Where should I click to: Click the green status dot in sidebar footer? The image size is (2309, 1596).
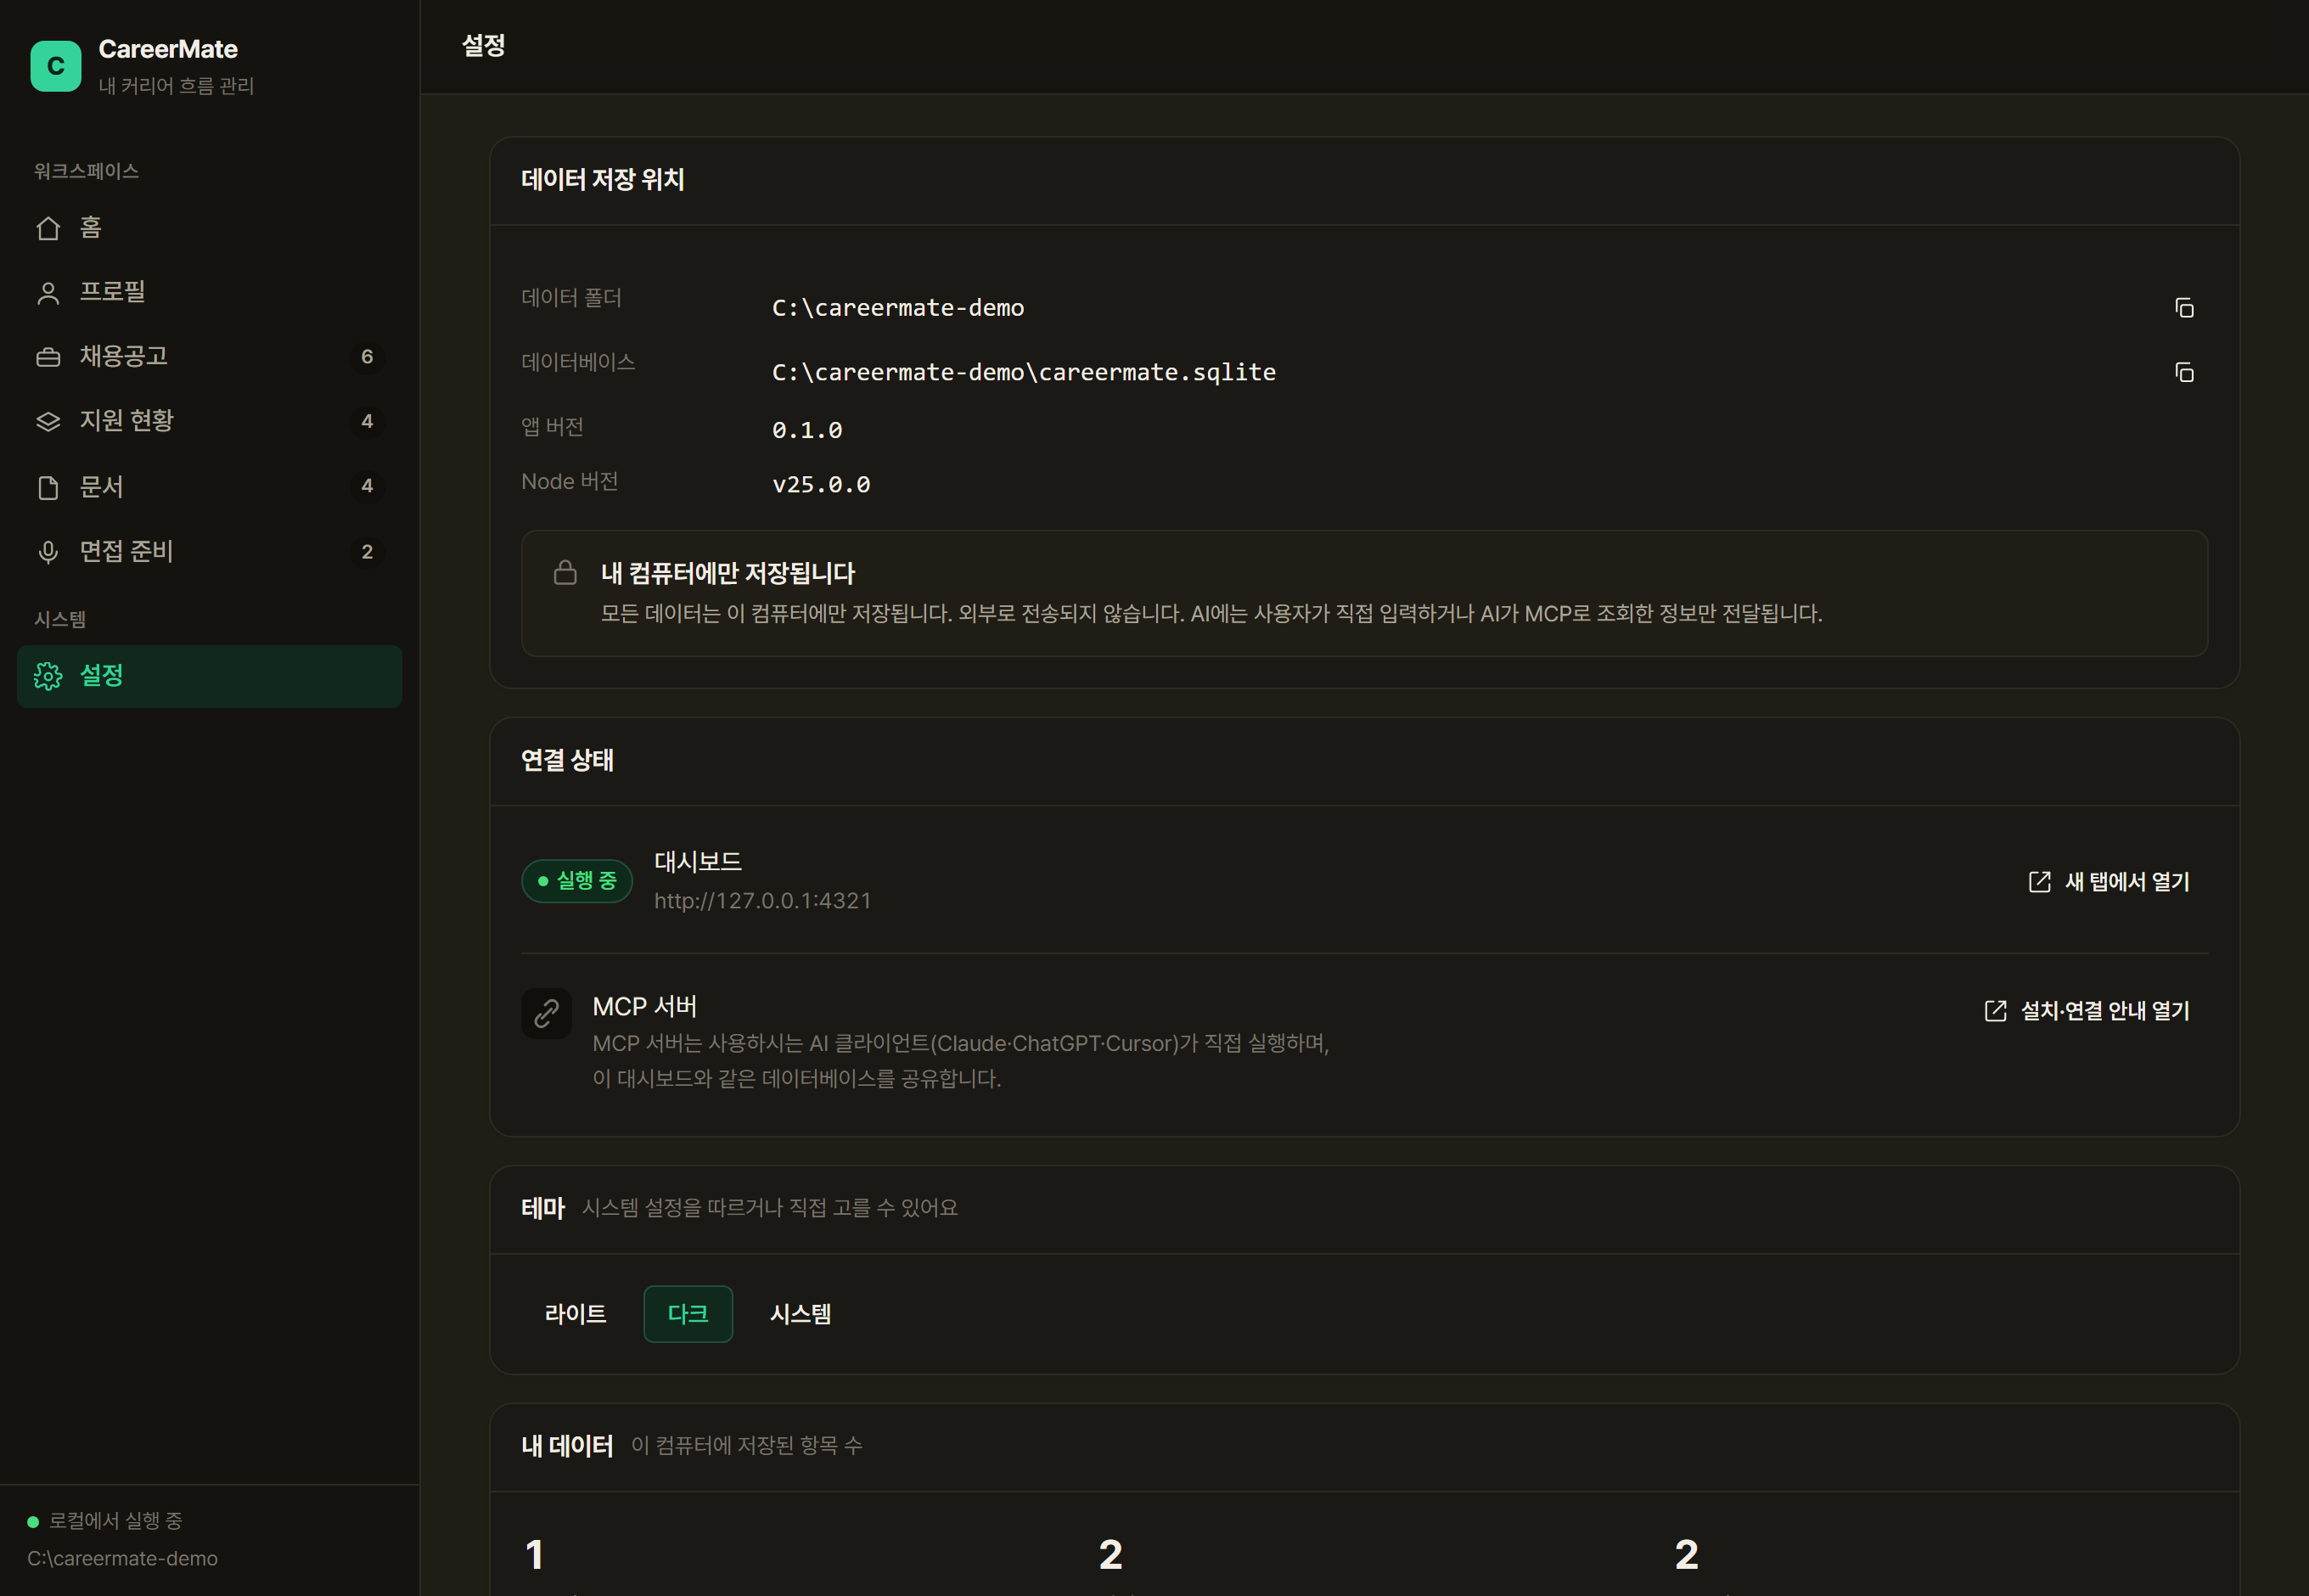33,1522
